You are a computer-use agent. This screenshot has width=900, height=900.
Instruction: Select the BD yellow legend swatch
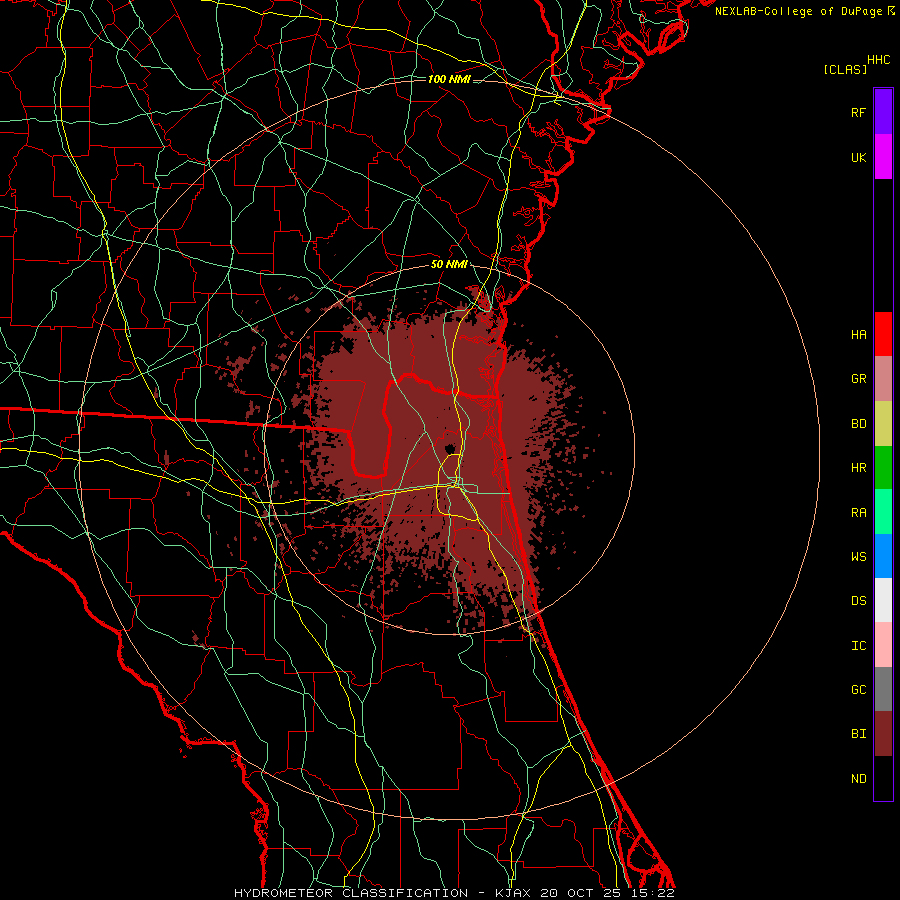click(x=883, y=424)
